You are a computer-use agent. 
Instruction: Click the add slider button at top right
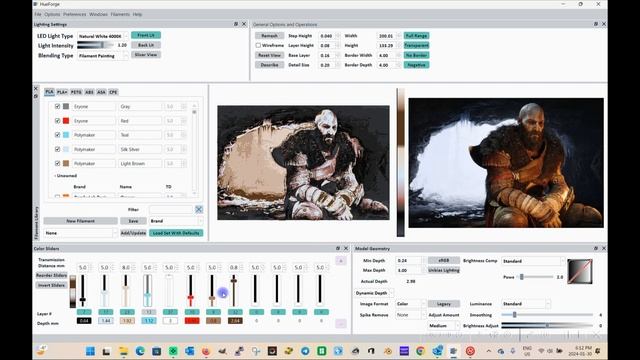[341, 261]
